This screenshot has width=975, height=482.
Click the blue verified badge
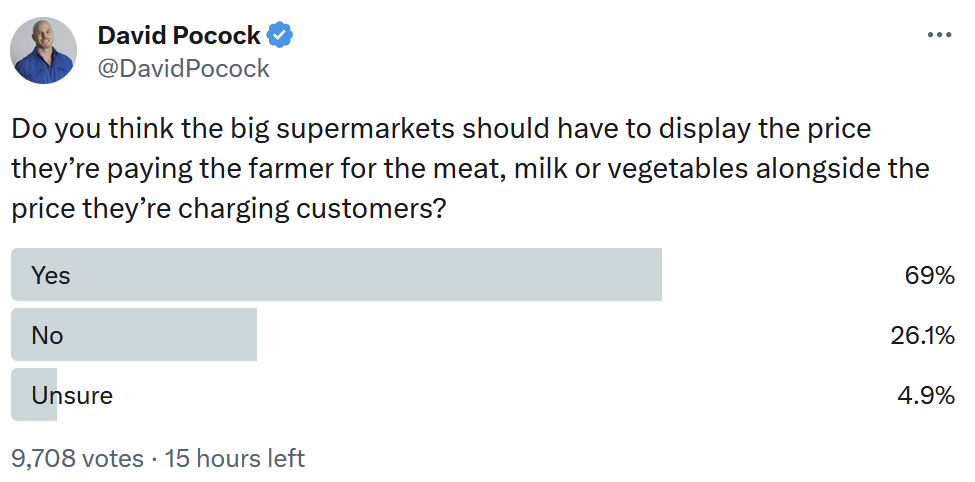click(280, 36)
